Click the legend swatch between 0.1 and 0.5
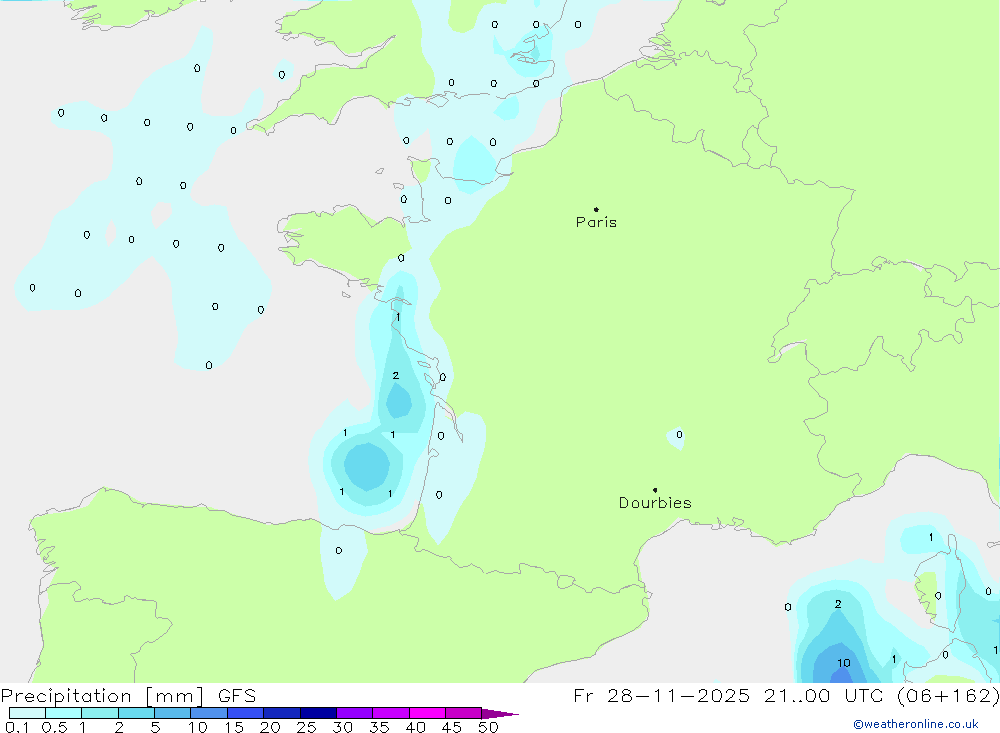The image size is (1000, 733). (x=27, y=713)
